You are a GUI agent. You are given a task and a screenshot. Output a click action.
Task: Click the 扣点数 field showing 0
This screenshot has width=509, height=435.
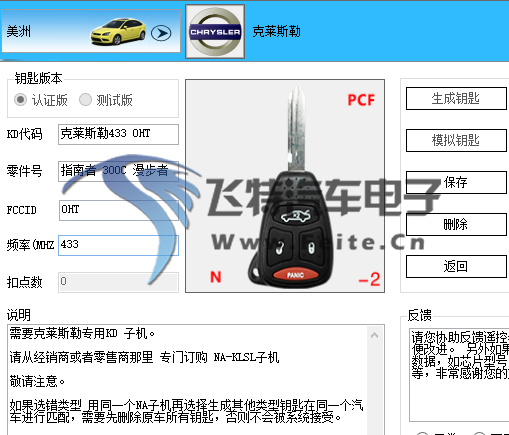tap(118, 282)
